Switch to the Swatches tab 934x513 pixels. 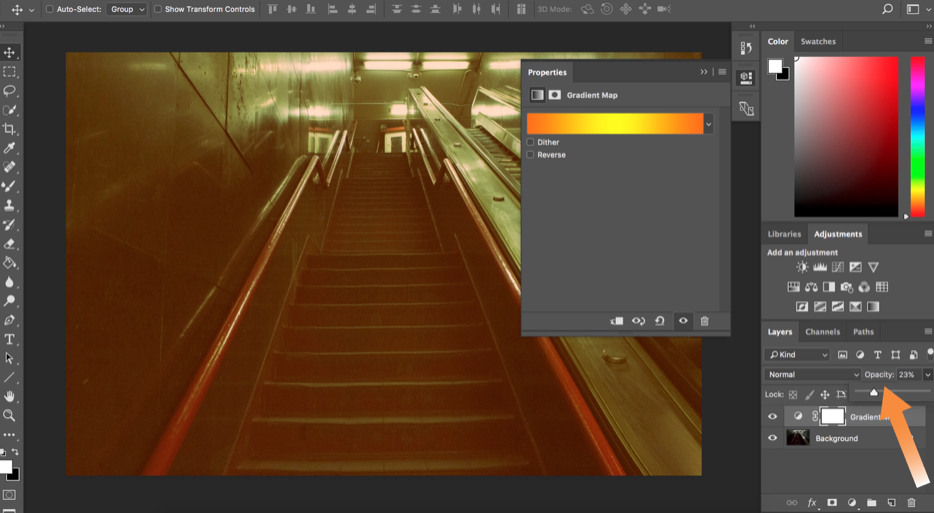coord(818,41)
